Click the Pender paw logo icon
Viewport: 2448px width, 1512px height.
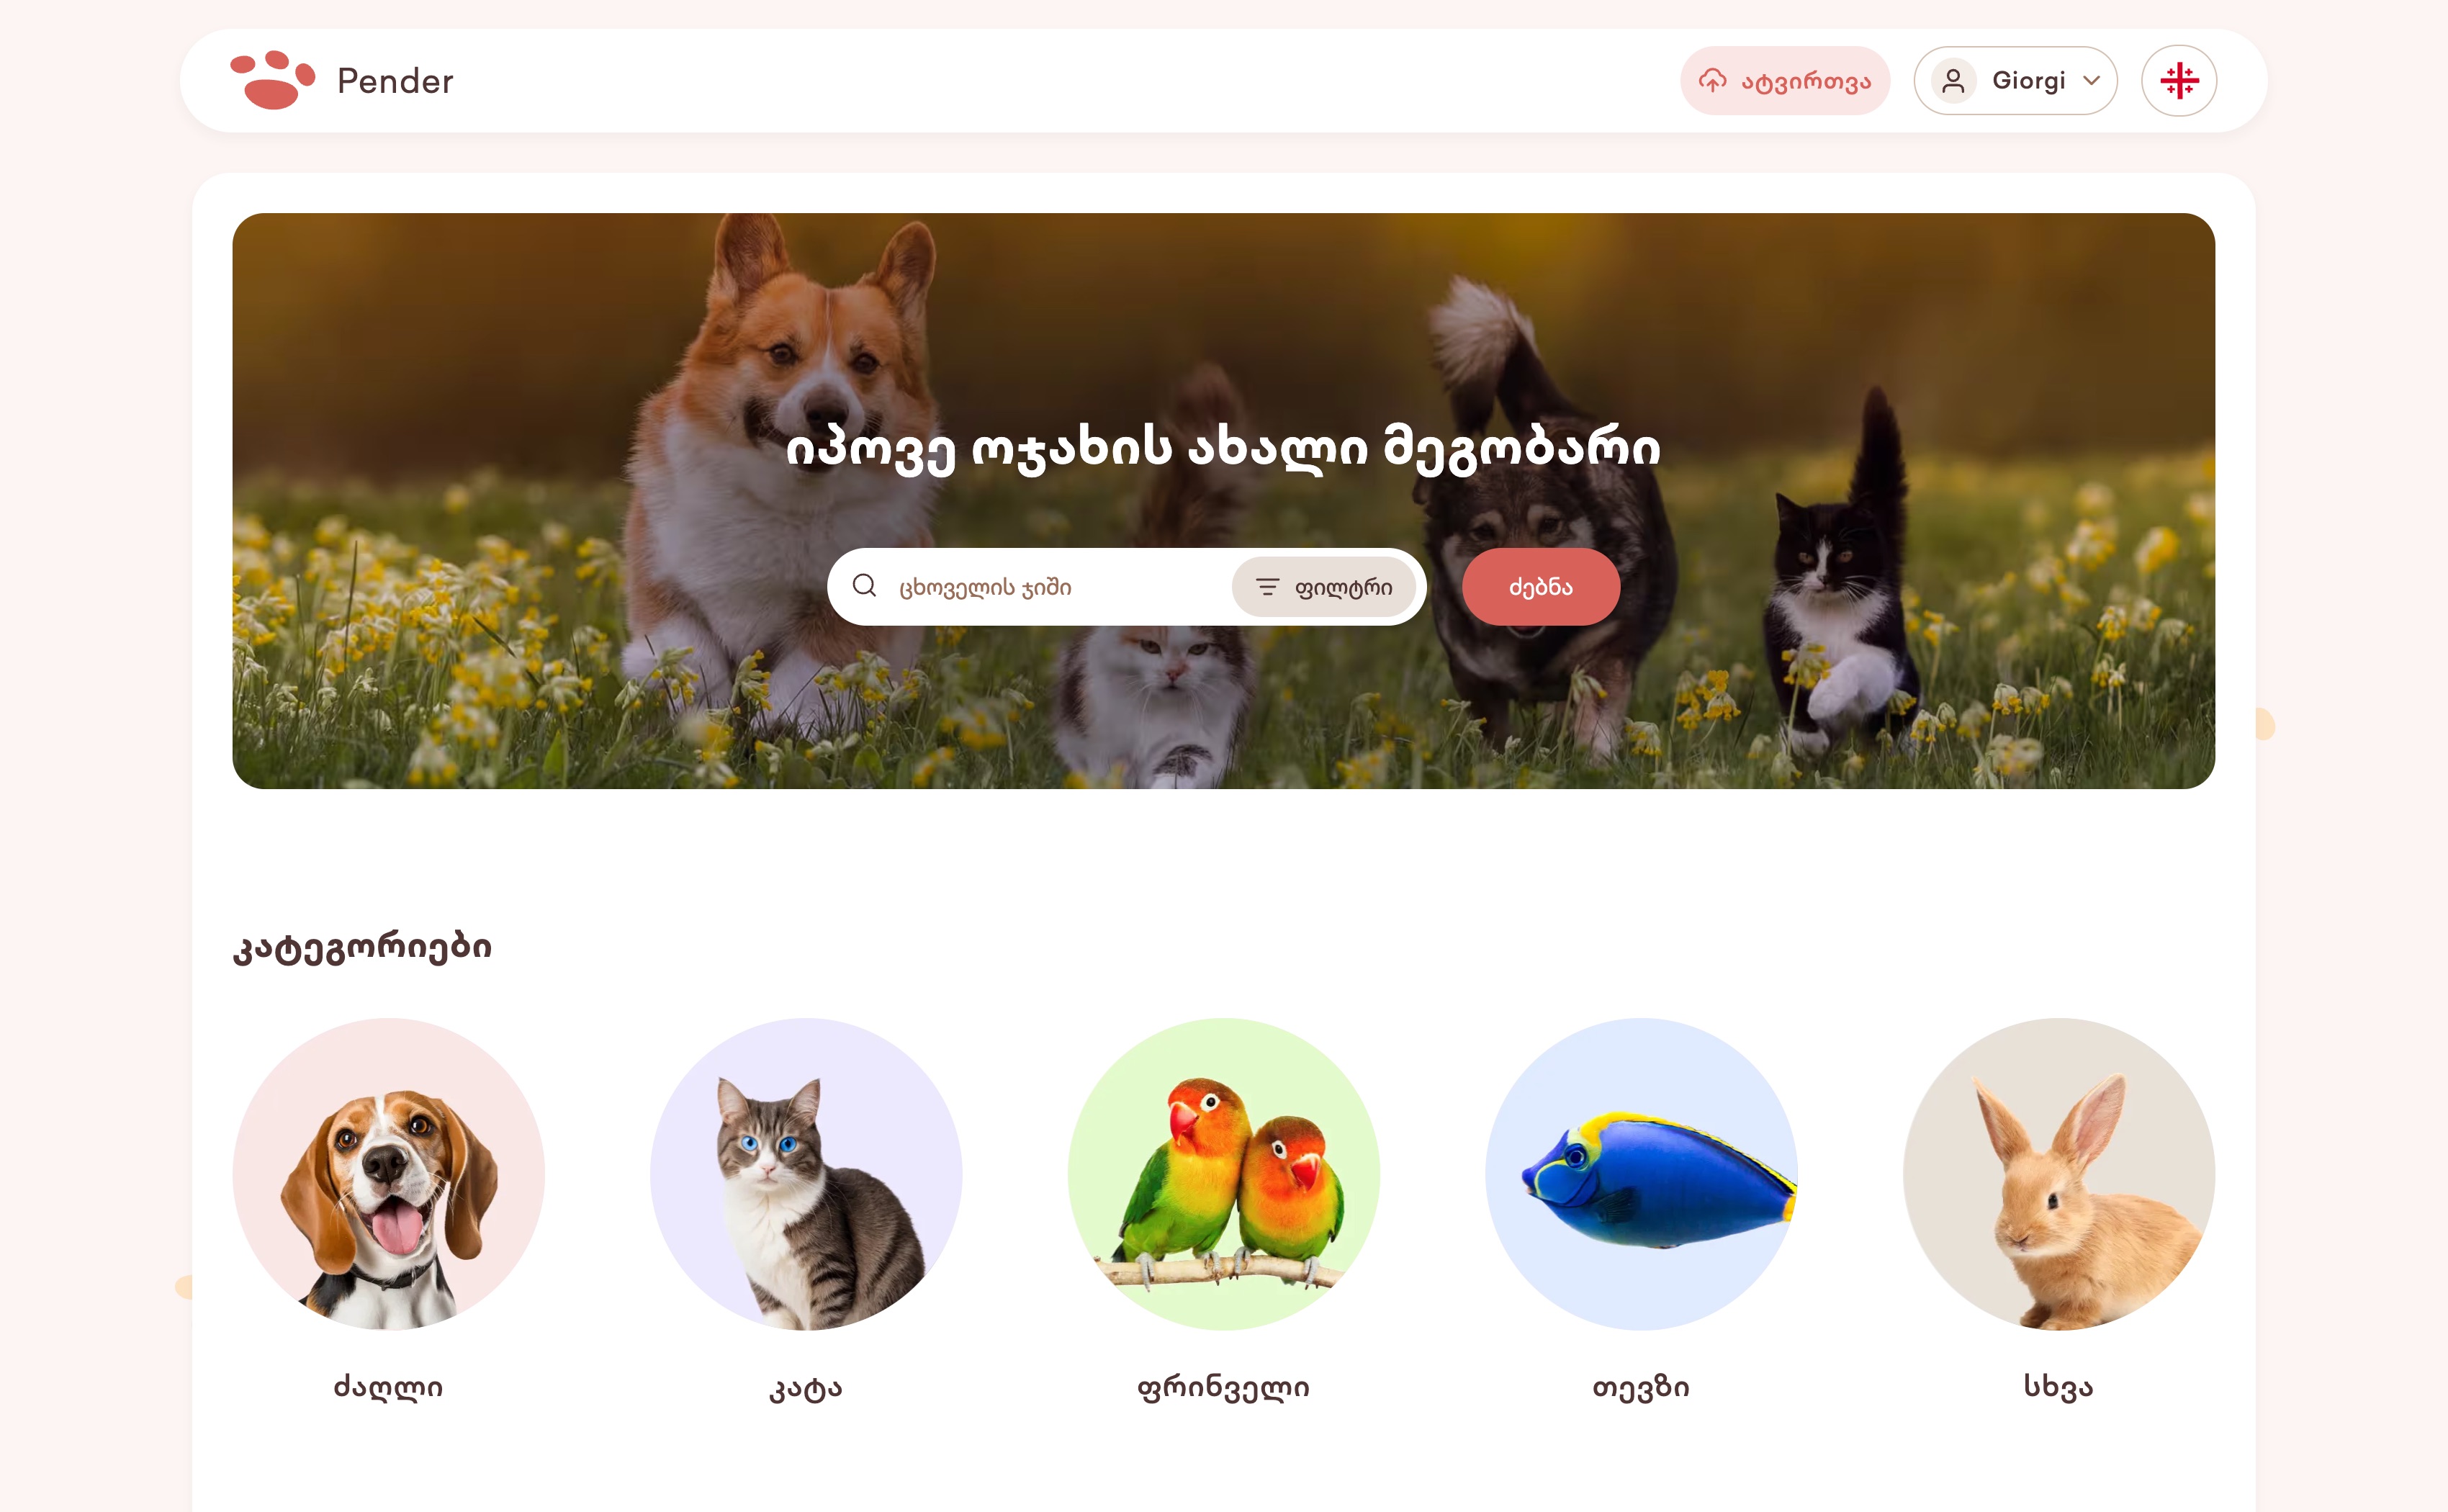[272, 80]
